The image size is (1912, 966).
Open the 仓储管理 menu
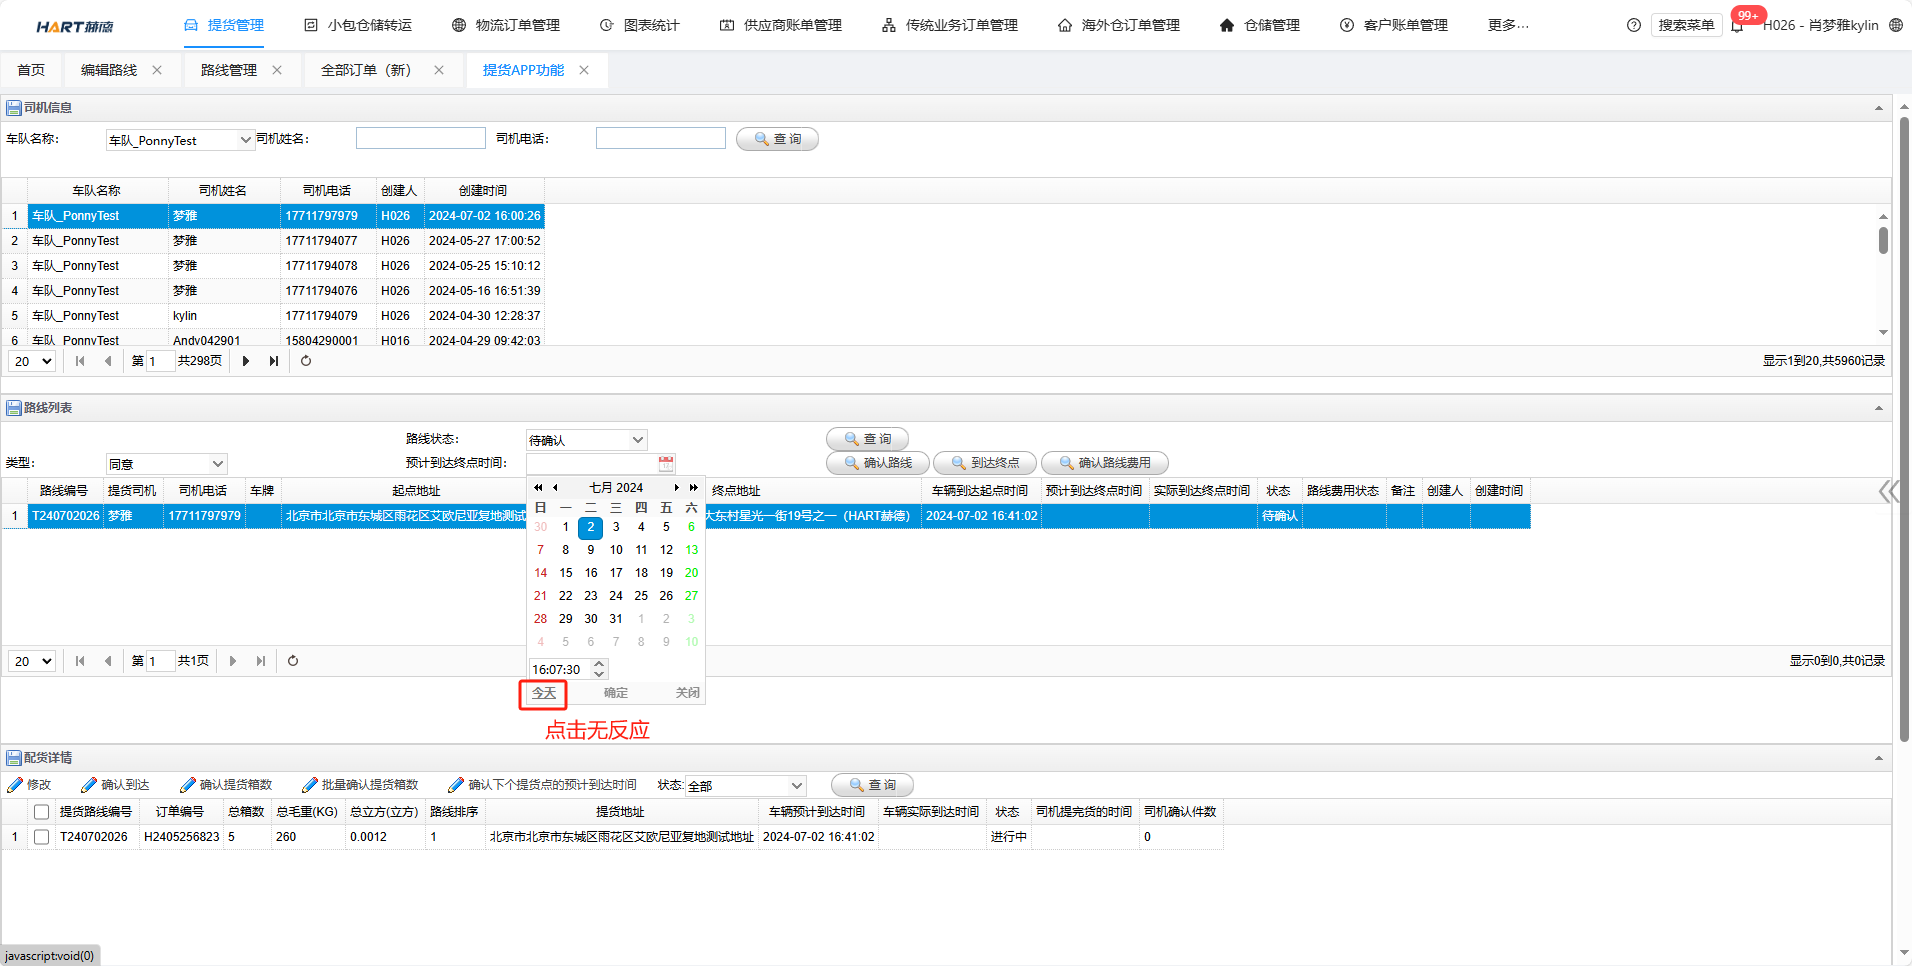pos(1260,25)
